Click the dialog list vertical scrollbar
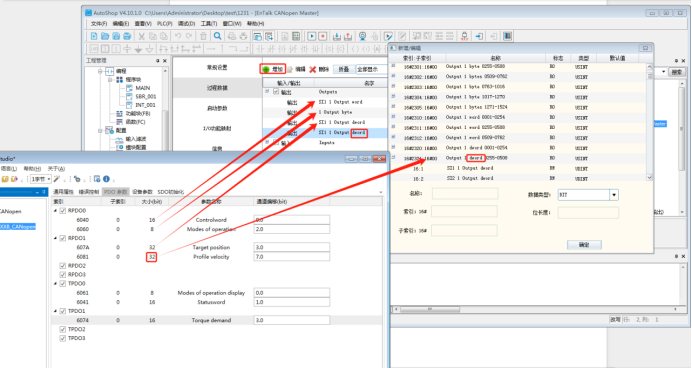Viewport: 692px width, 368px height. tap(649, 122)
